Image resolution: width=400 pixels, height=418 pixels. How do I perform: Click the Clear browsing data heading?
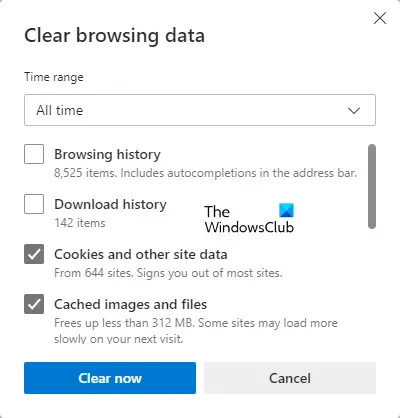click(114, 35)
